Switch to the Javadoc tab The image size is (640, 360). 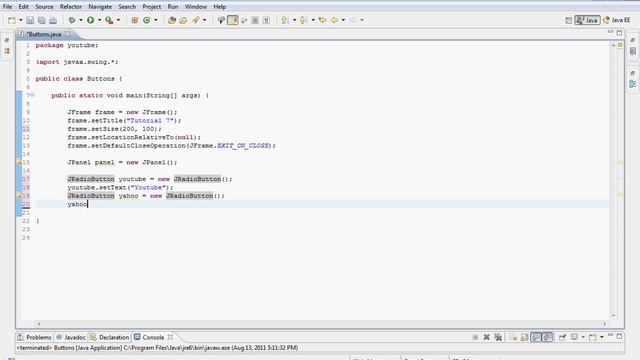click(71, 337)
